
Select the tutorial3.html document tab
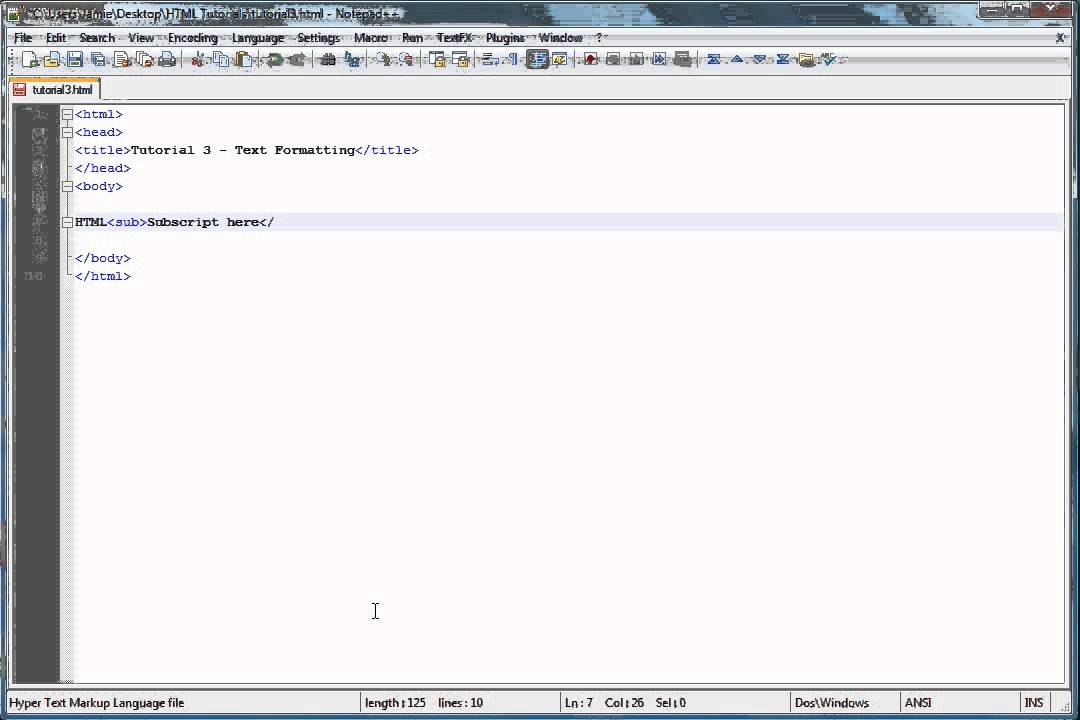55,90
